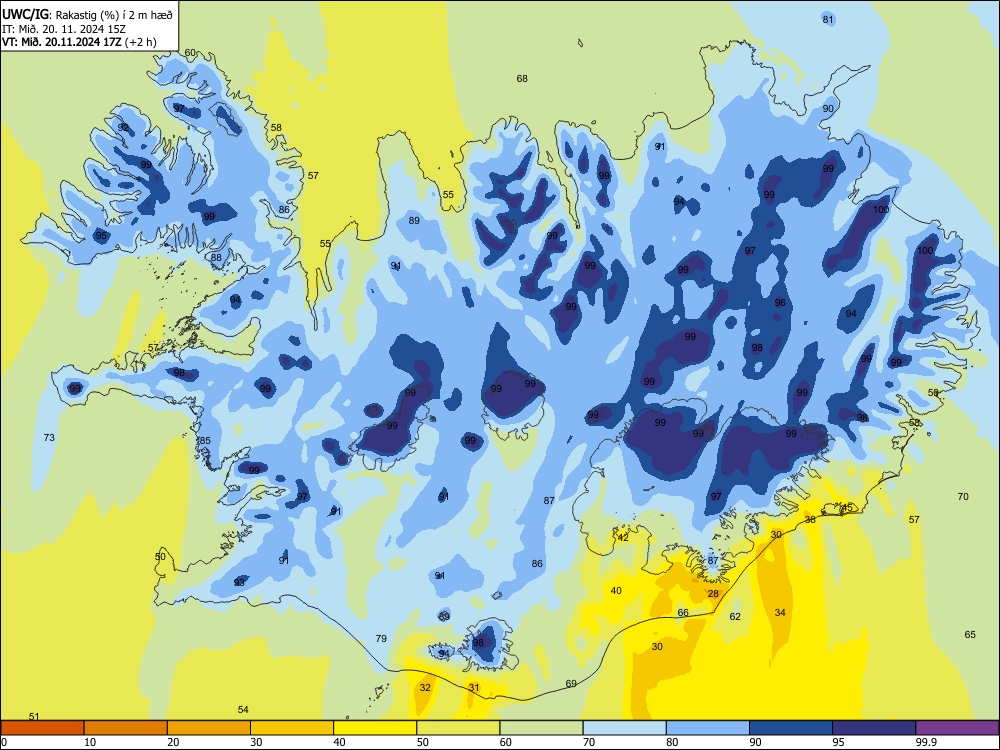Click the humidity value 92 in the Westfjords

click(123, 128)
